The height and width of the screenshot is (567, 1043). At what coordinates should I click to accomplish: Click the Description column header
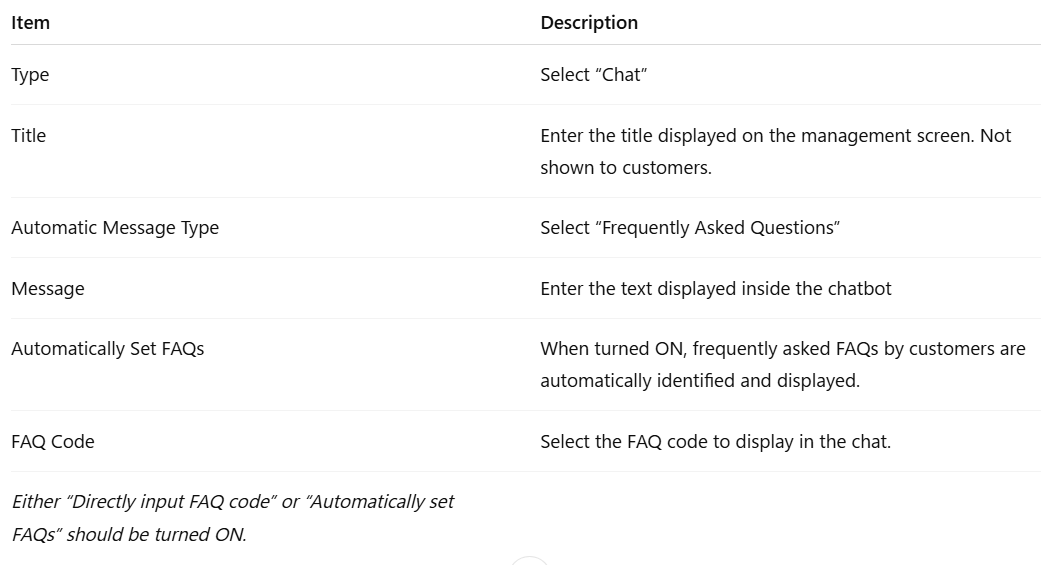(589, 23)
